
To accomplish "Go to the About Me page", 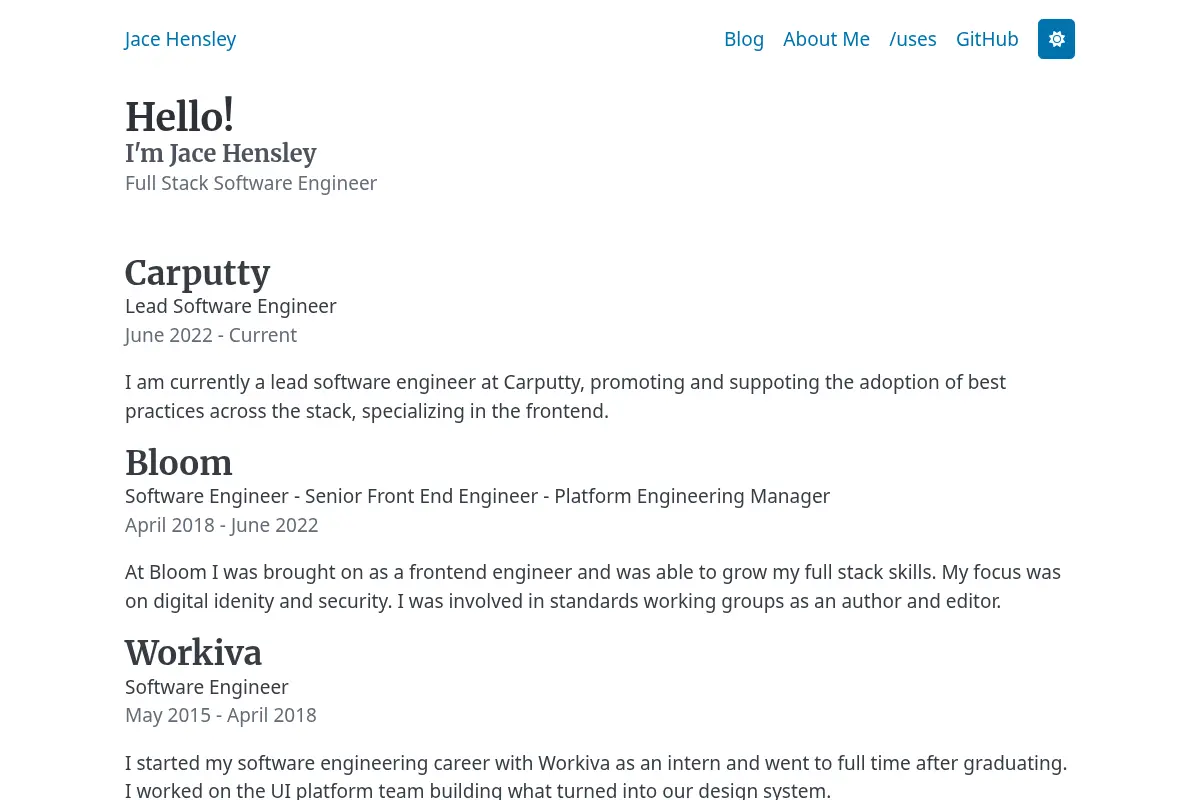I will [x=826, y=39].
